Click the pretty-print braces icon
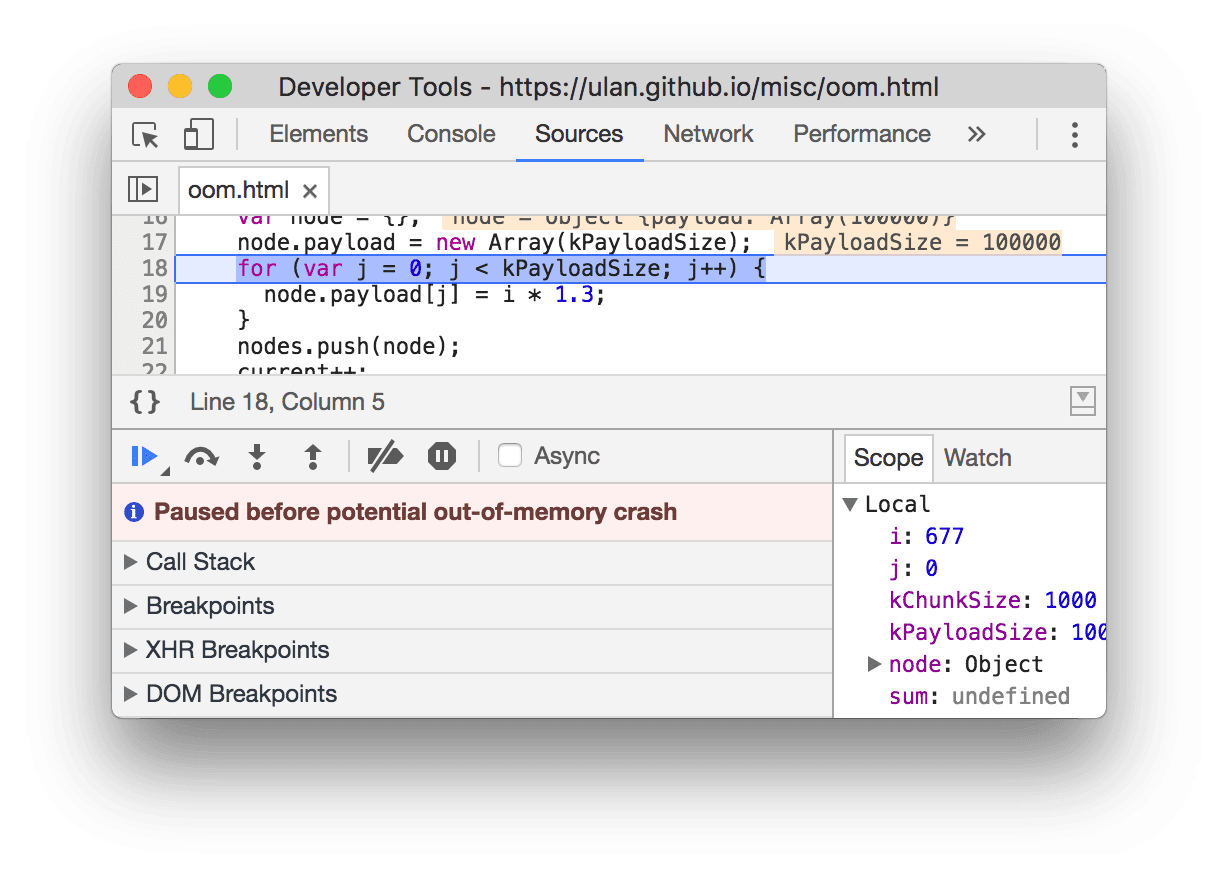Image resolution: width=1218 pixels, height=878 pixels. tap(144, 401)
